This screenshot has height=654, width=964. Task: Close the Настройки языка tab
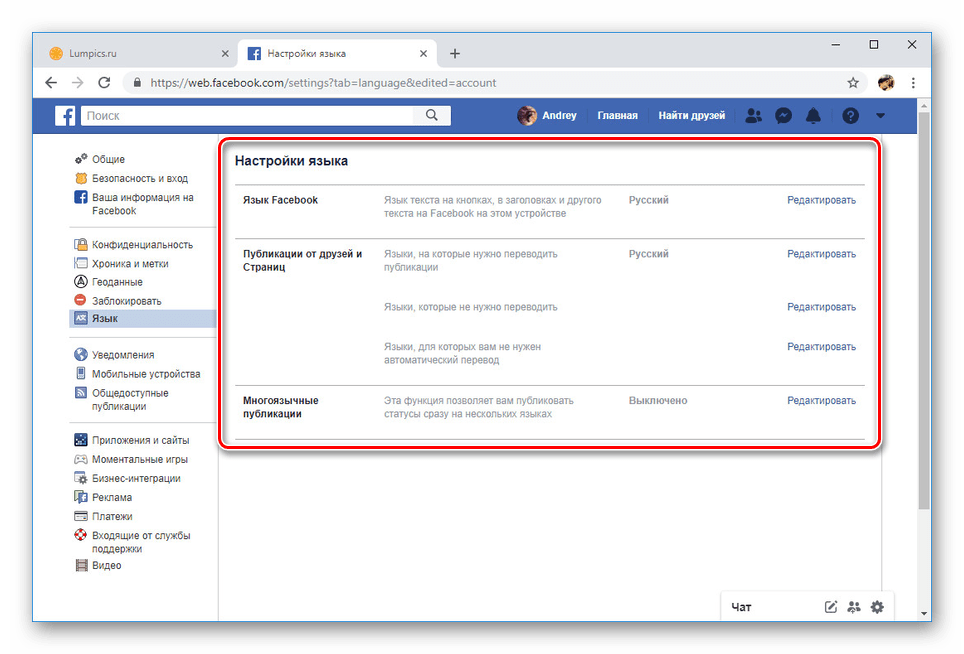(424, 53)
